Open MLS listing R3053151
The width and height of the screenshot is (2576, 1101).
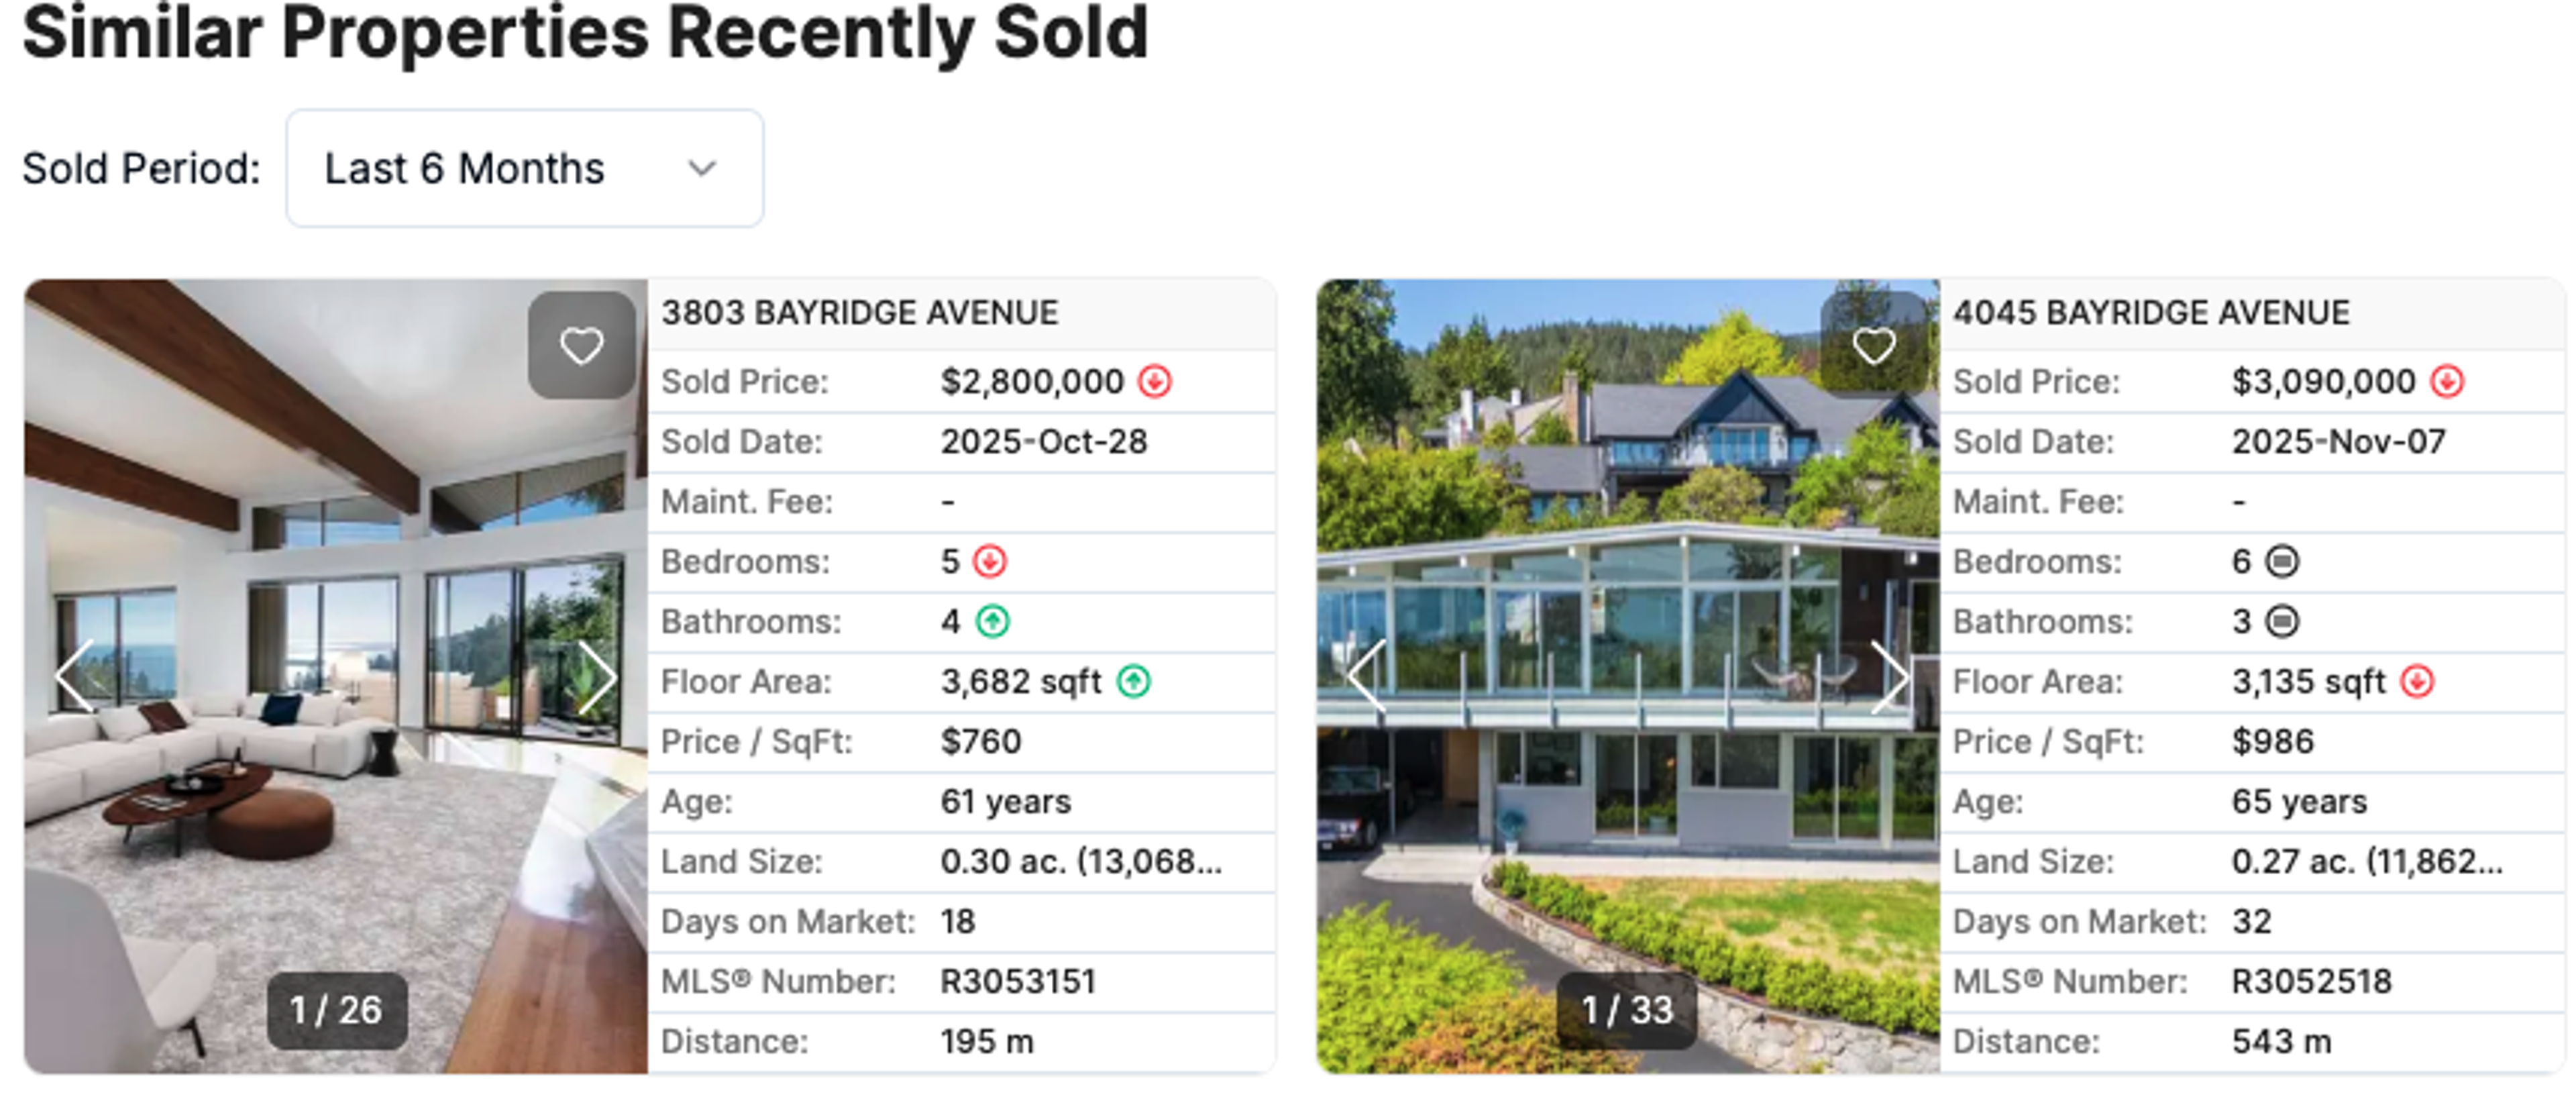coord(1020,981)
